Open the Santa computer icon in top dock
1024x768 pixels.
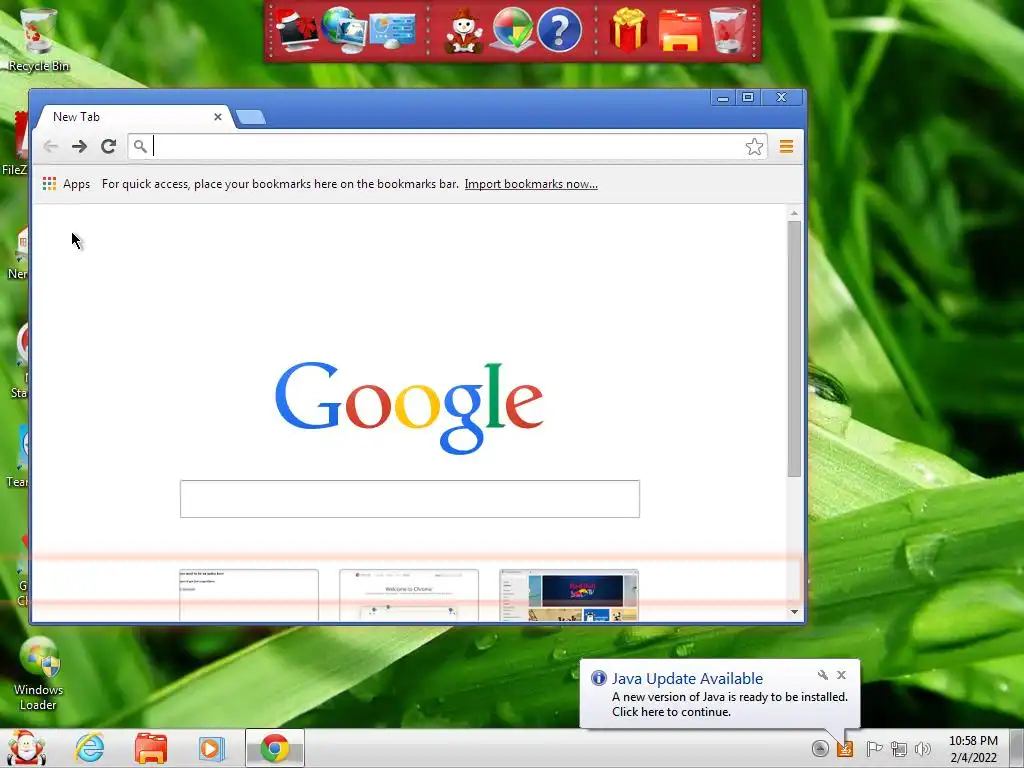(296, 30)
